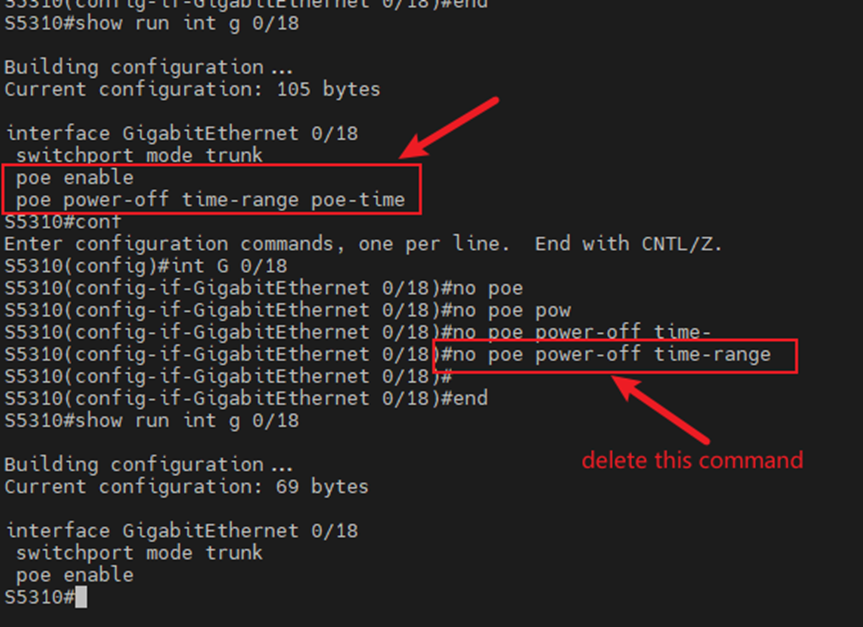Click 'Current configuration: 105 bytes' text
The width and height of the screenshot is (863, 627).
click(192, 89)
